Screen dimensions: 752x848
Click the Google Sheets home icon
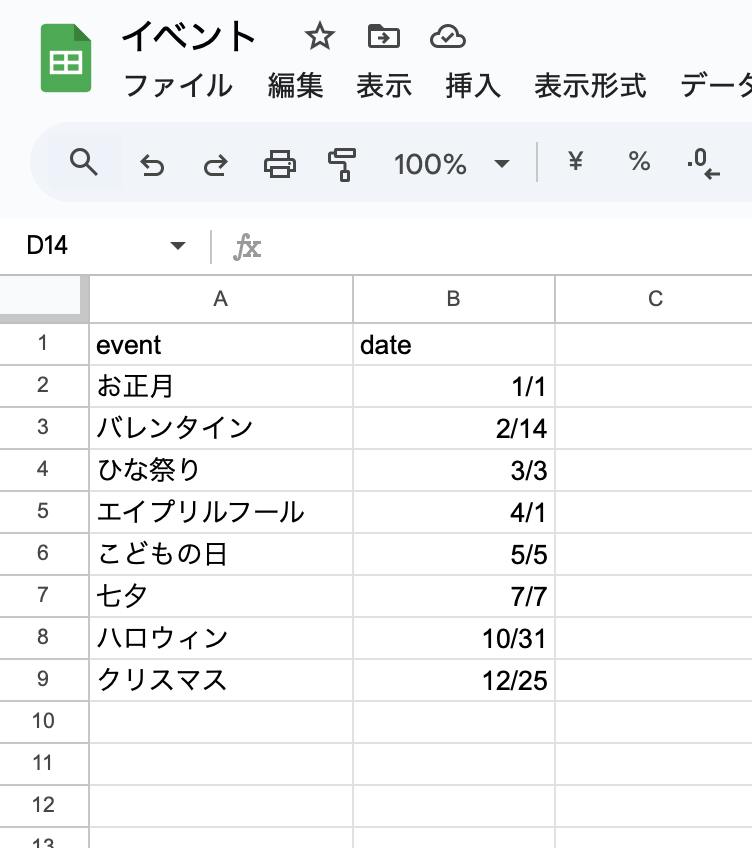point(66,58)
